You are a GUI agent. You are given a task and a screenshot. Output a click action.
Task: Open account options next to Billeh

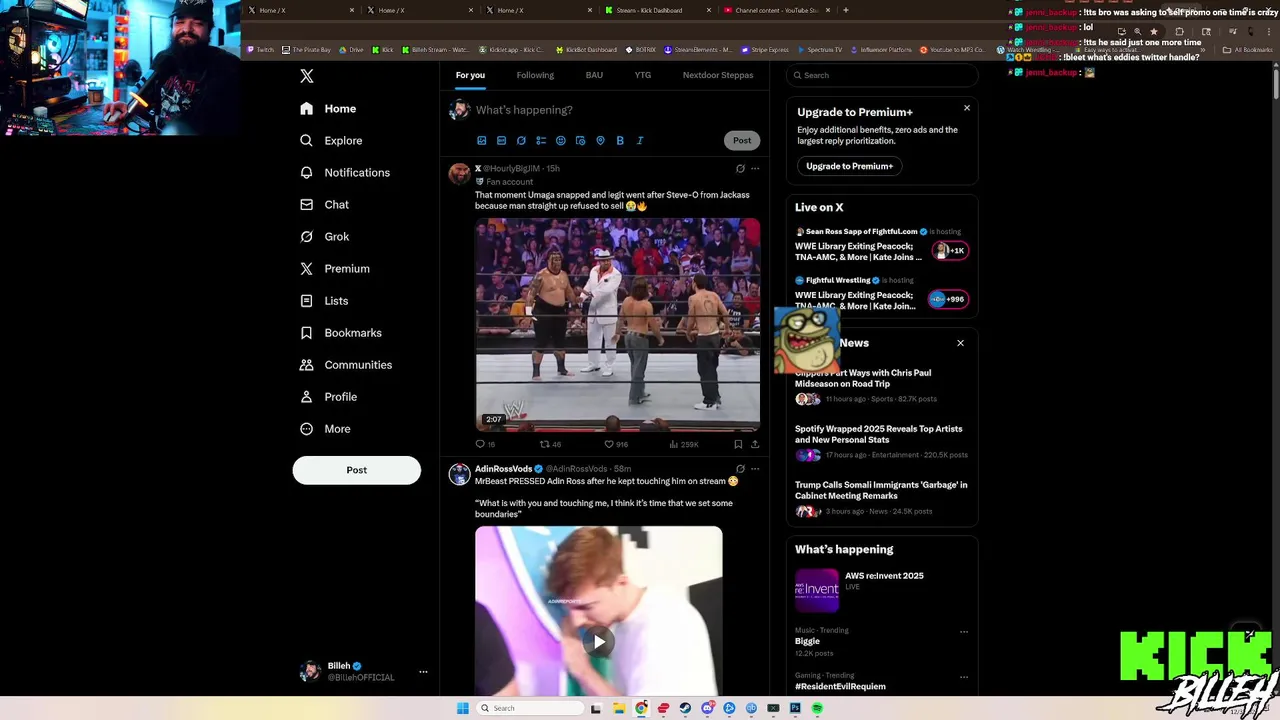pyautogui.click(x=423, y=671)
